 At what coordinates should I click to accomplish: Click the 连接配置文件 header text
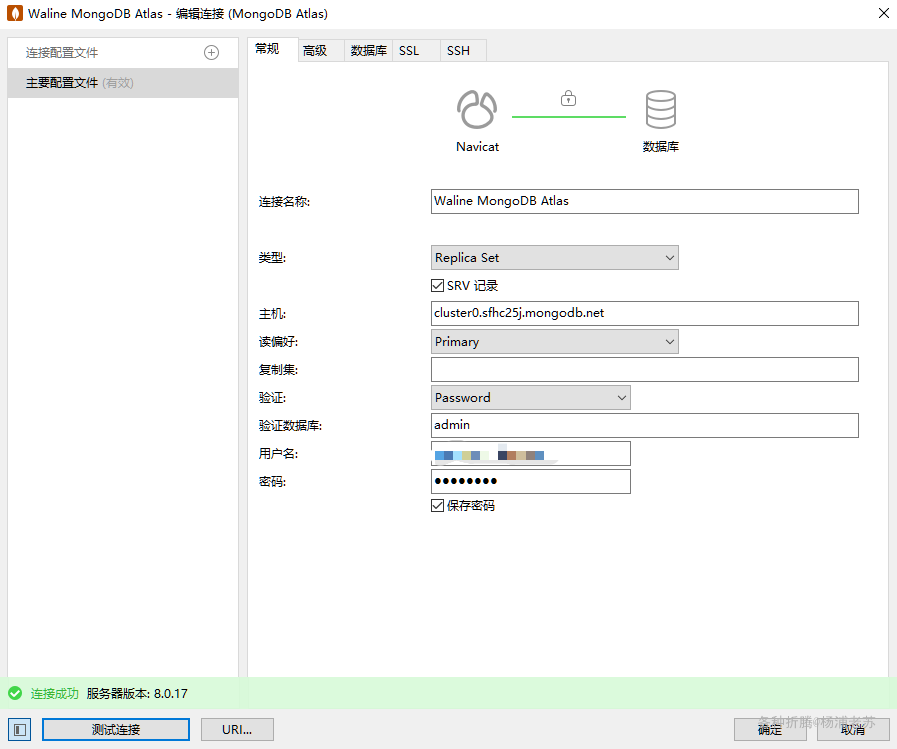point(62,53)
